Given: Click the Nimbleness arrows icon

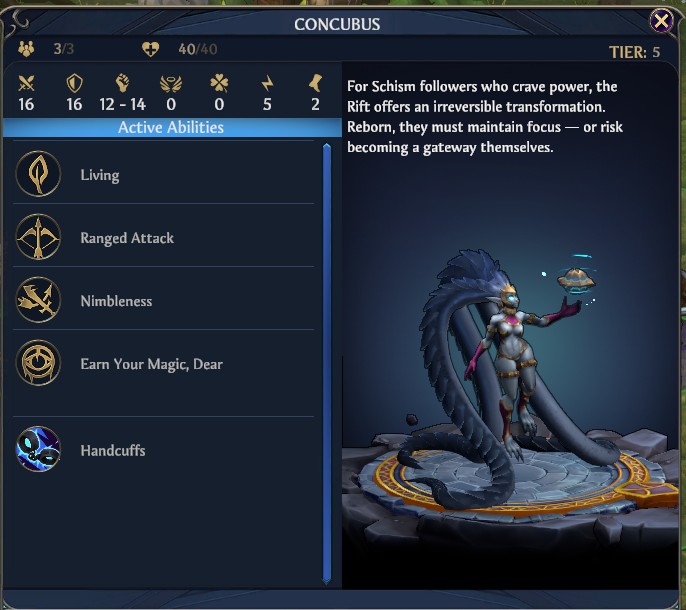Looking at the screenshot, I should pyautogui.click(x=38, y=300).
